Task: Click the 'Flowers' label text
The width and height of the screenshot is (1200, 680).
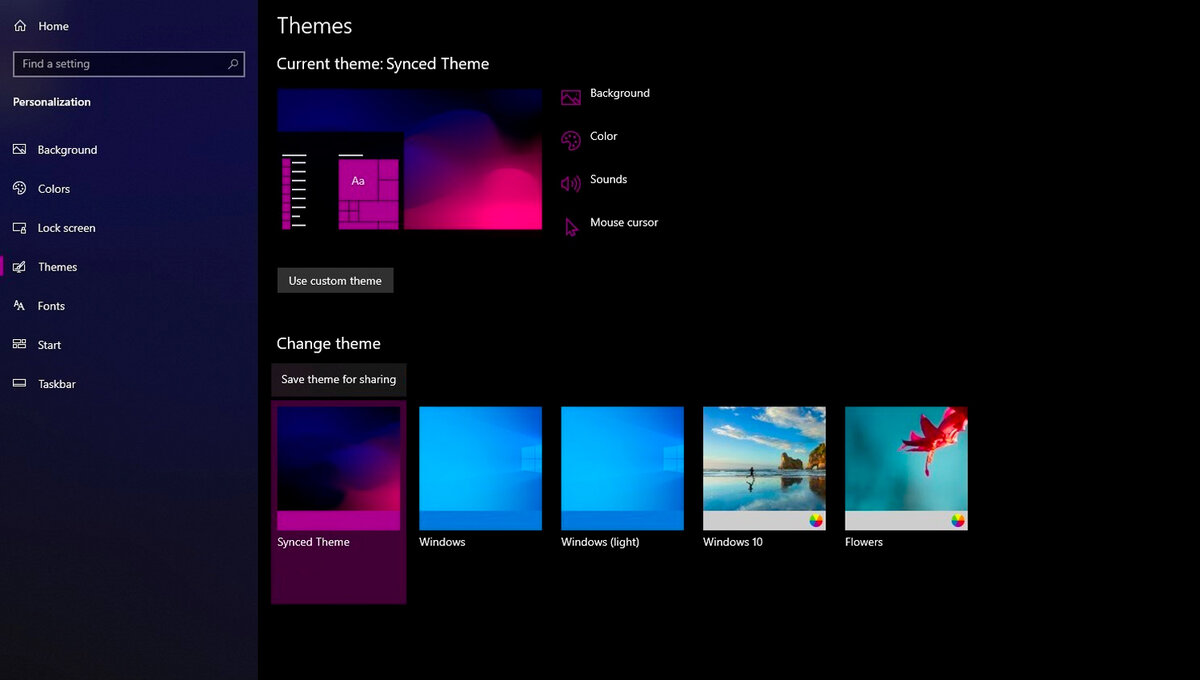Action: (864, 542)
